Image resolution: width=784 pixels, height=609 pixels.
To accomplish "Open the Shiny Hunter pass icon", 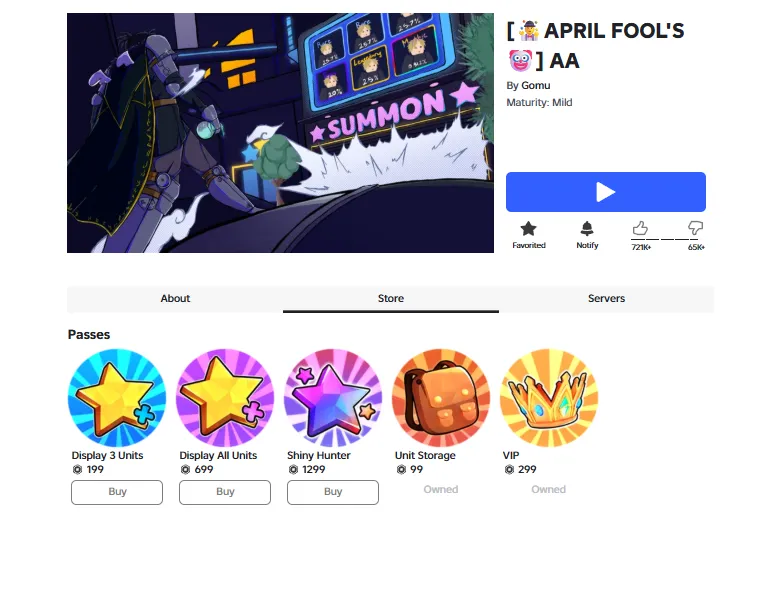I will [333, 398].
